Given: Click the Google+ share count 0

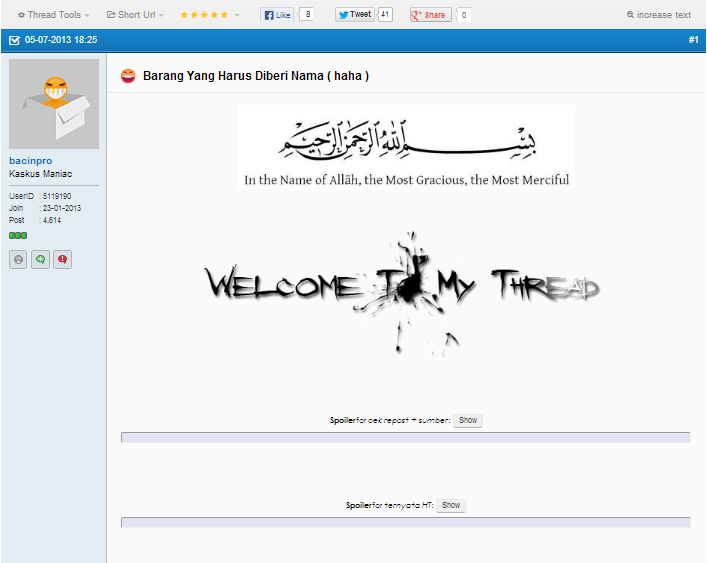Looking at the screenshot, I should (464, 15).
